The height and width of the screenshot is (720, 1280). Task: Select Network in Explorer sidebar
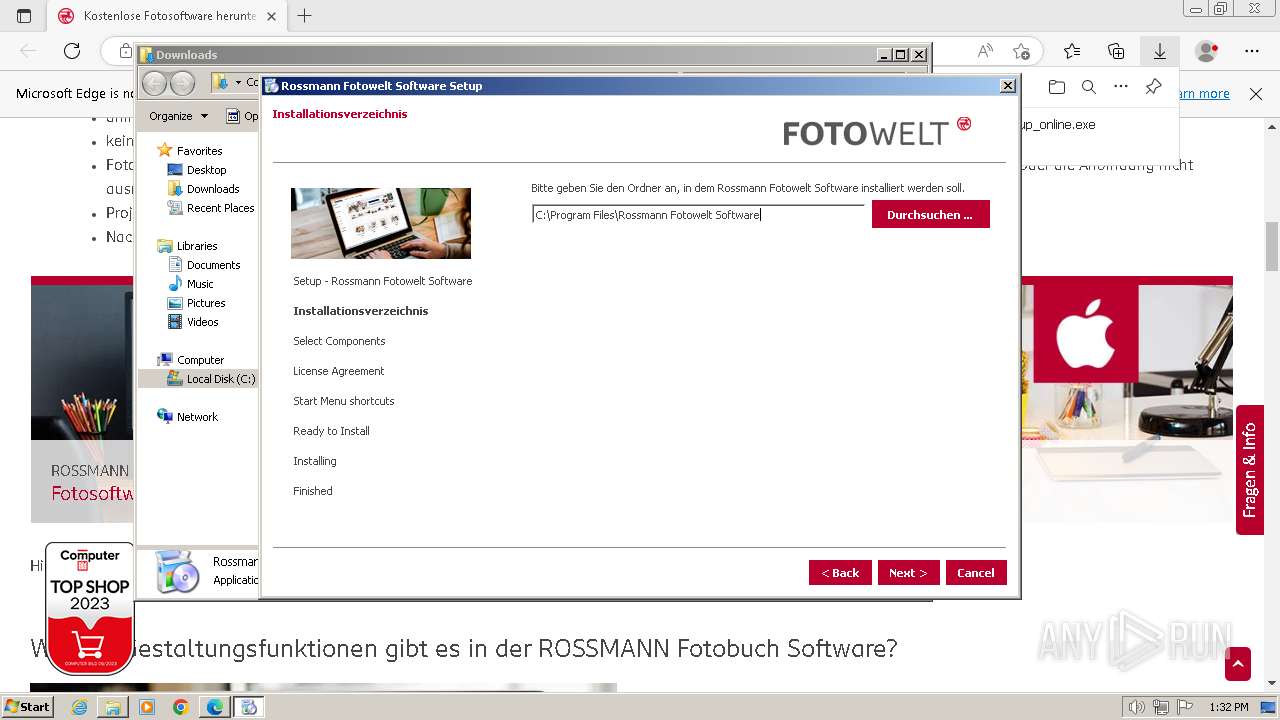[x=197, y=417]
